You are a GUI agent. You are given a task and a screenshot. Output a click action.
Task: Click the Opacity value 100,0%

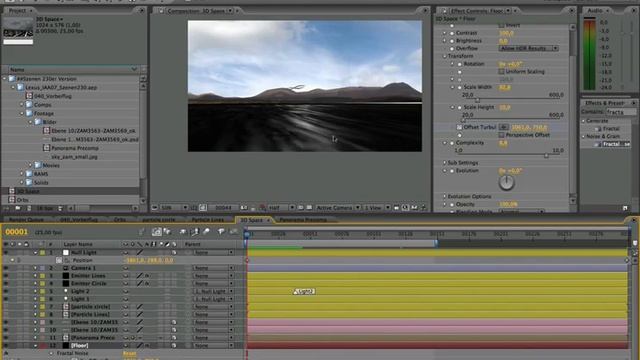coord(508,204)
